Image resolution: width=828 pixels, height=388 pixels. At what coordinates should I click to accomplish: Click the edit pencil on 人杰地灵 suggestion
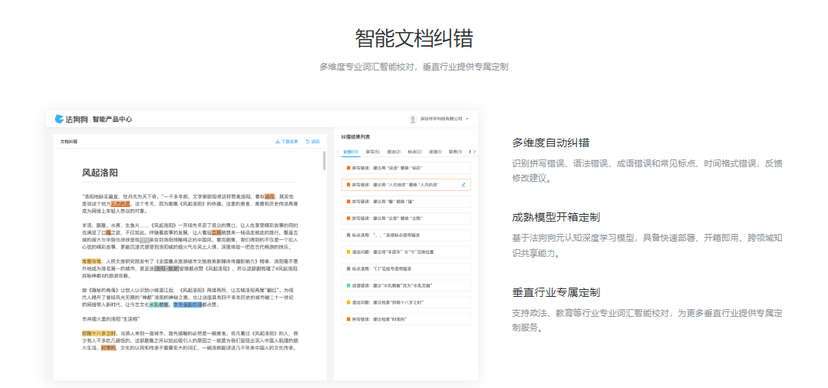pos(464,185)
